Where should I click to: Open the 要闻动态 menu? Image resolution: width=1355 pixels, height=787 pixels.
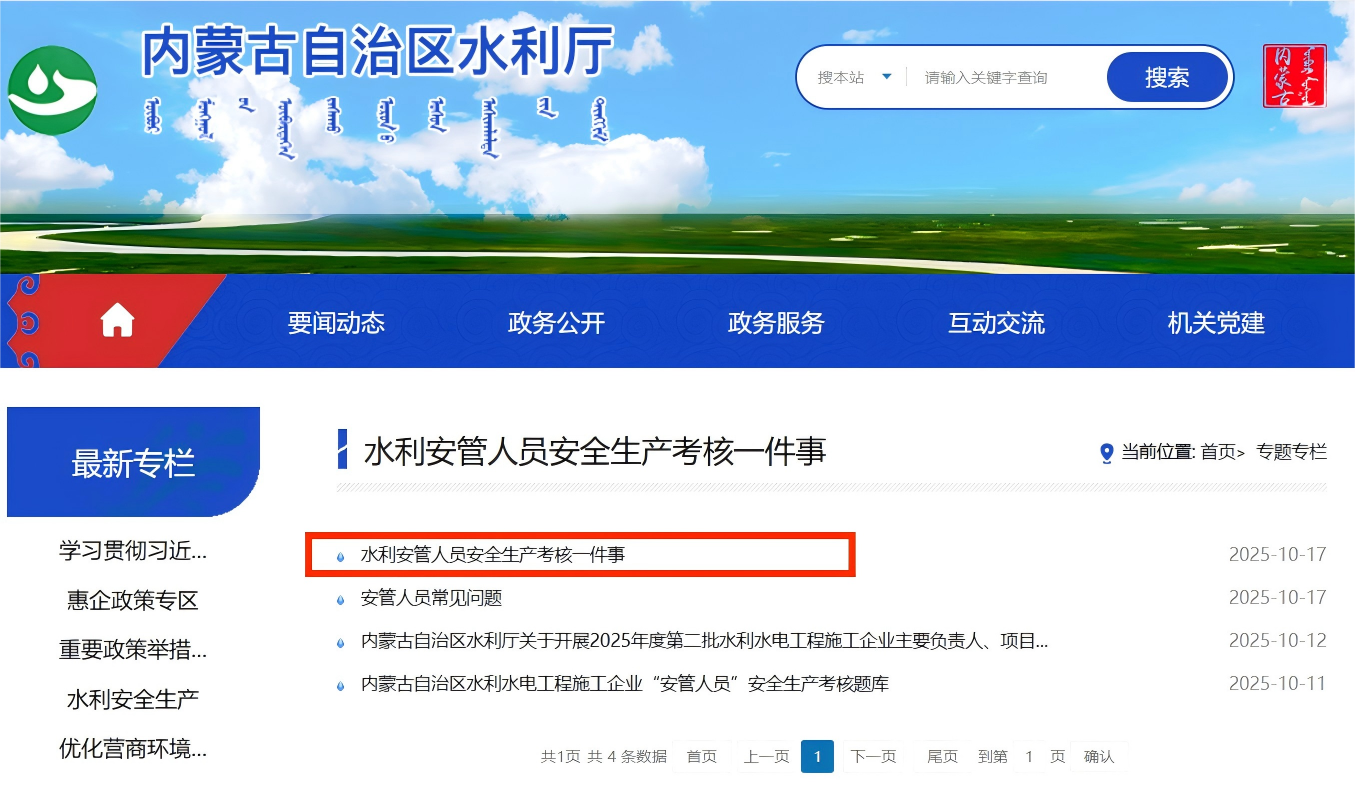tap(336, 322)
